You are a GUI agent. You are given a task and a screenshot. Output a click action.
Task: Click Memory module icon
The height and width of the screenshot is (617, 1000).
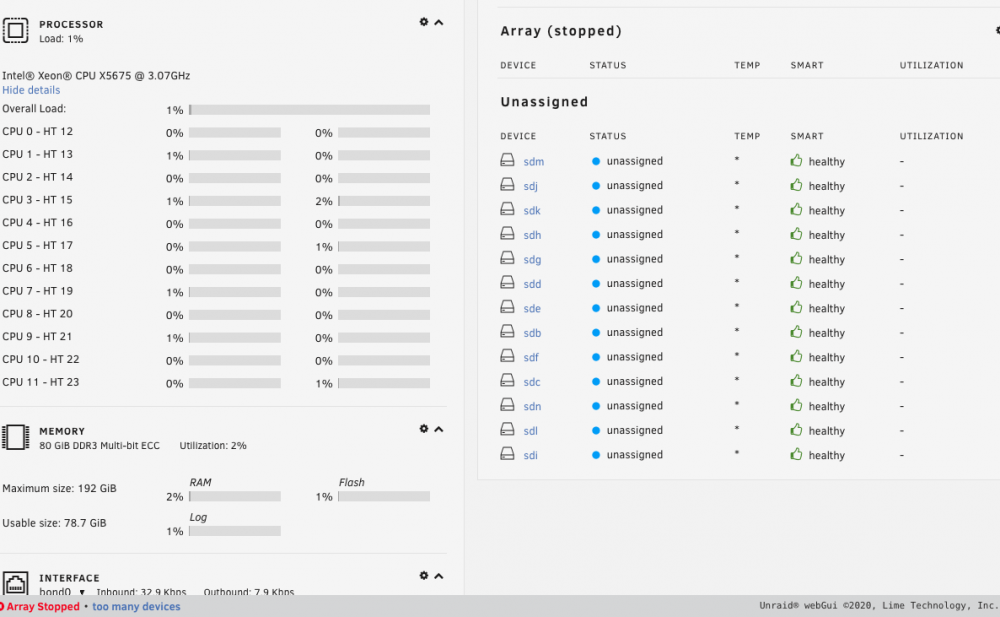pos(15,437)
